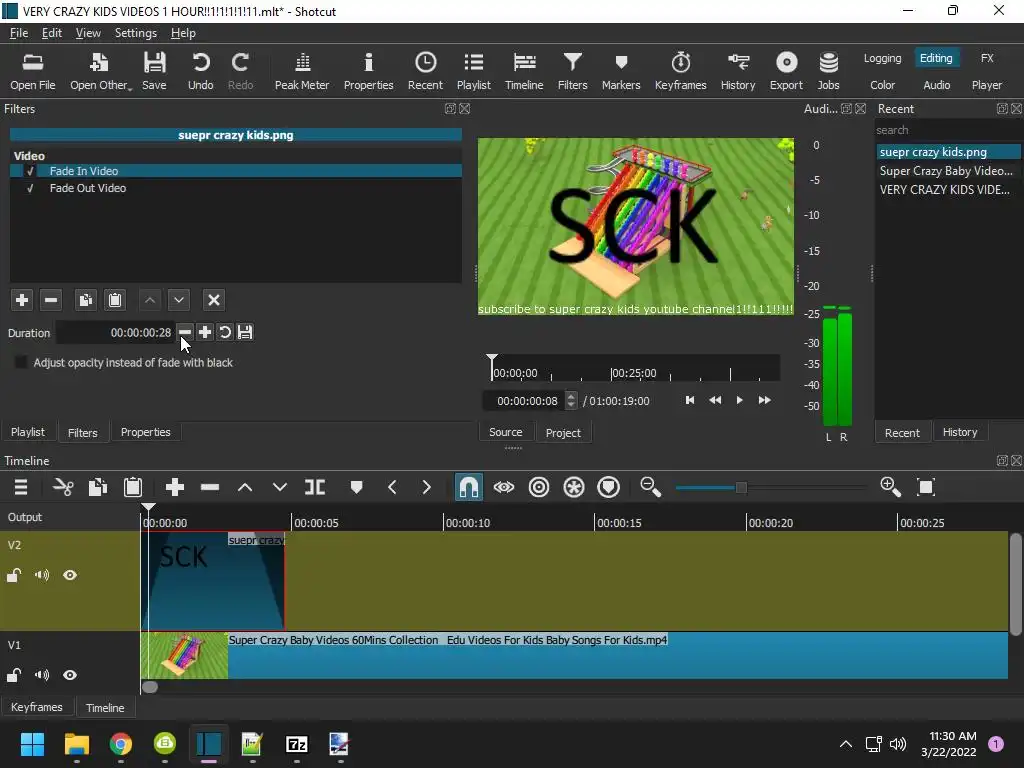Split at playhead on the timeline toolbar
This screenshot has height=768, width=1024.
(x=315, y=487)
